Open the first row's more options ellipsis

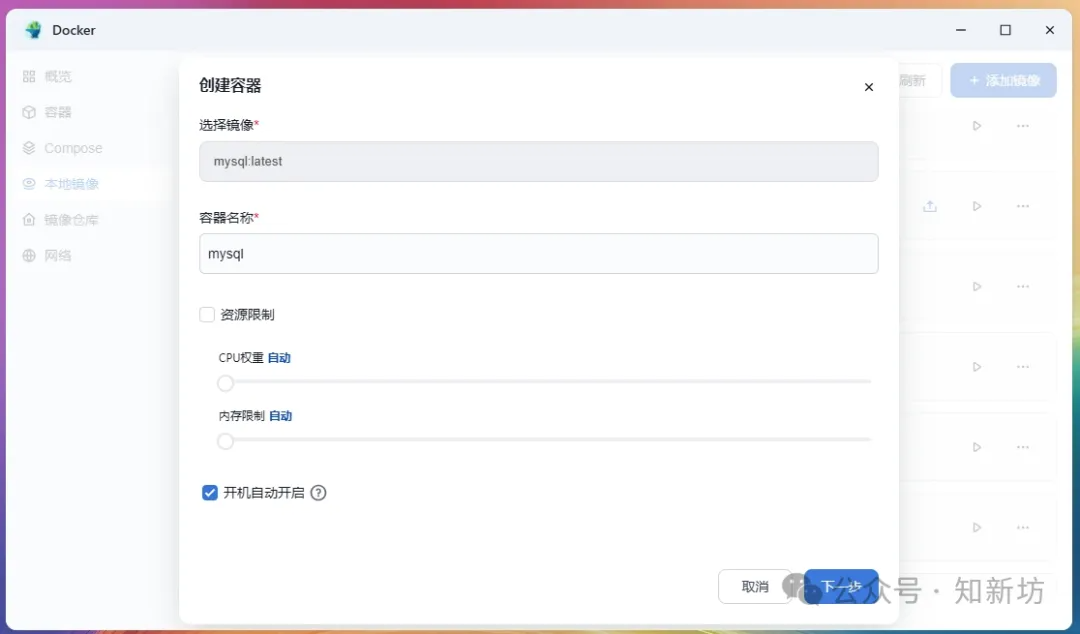click(x=1022, y=126)
